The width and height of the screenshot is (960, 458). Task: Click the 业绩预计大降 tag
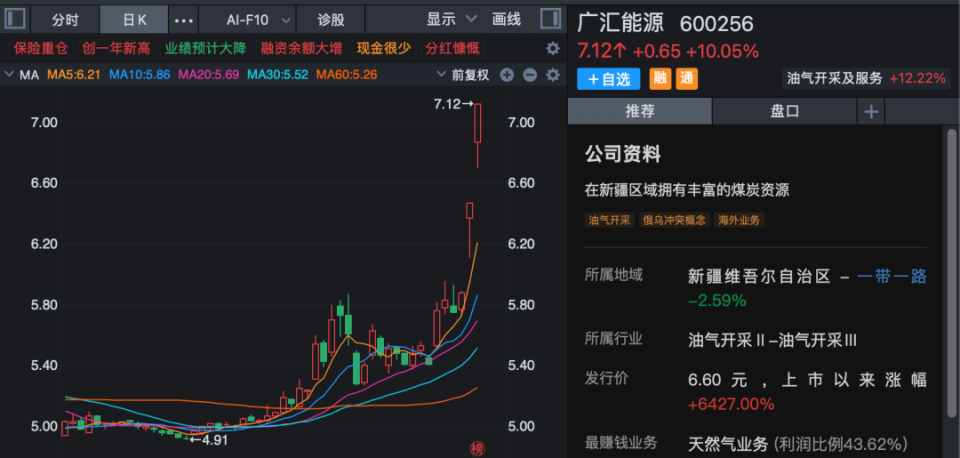pyautogui.click(x=205, y=48)
